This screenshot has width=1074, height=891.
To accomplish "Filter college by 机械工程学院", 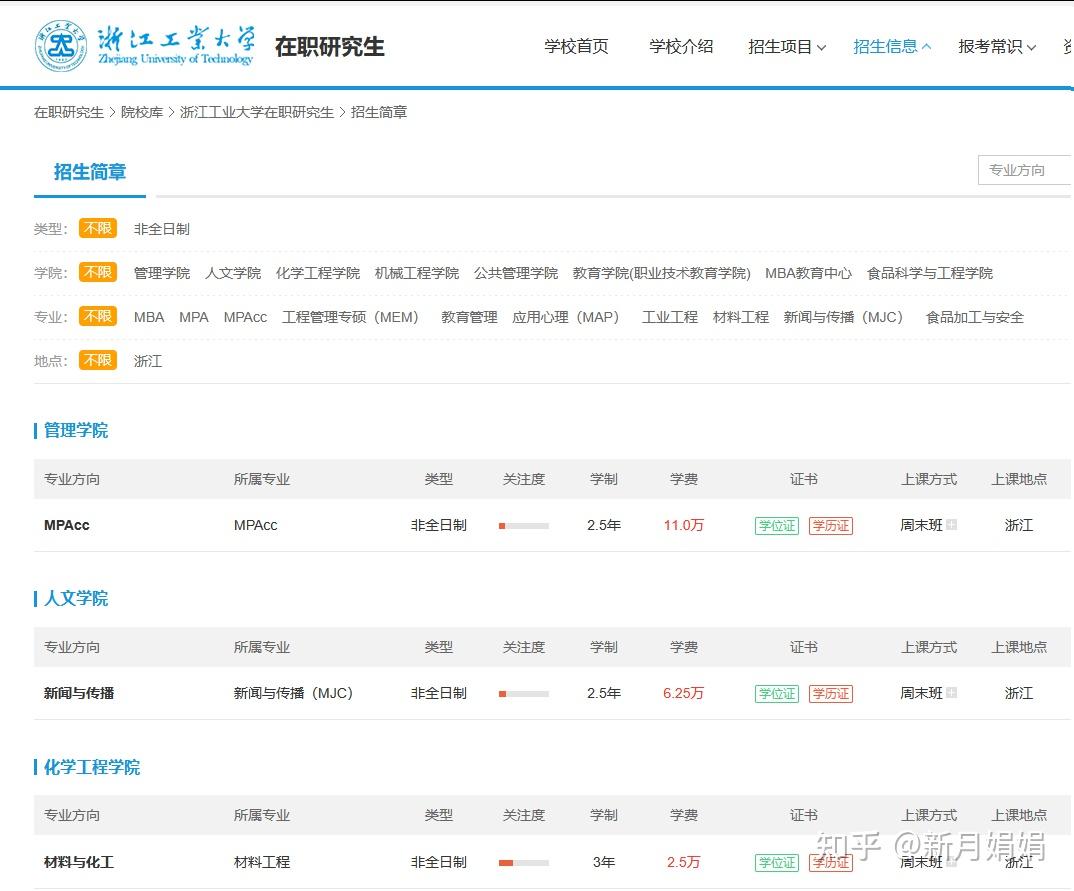I will pos(416,273).
